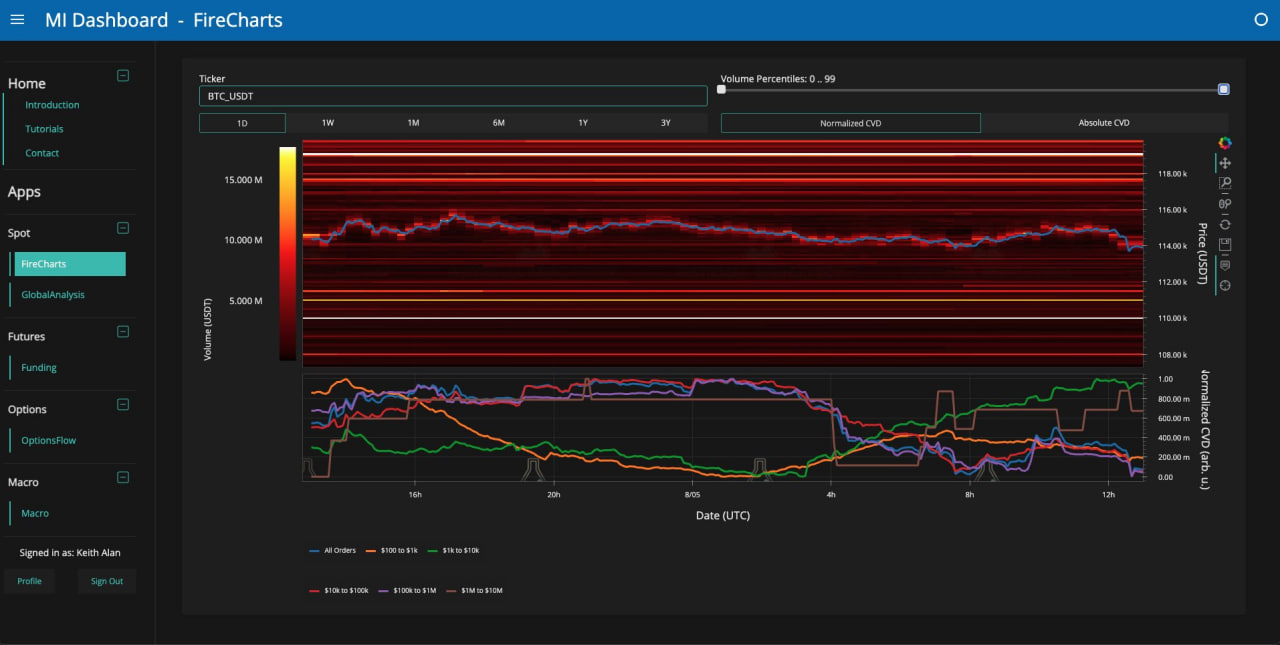The image size is (1280, 645).
Task: Select the Pan tool in chart toolbar
Action: (1225, 163)
